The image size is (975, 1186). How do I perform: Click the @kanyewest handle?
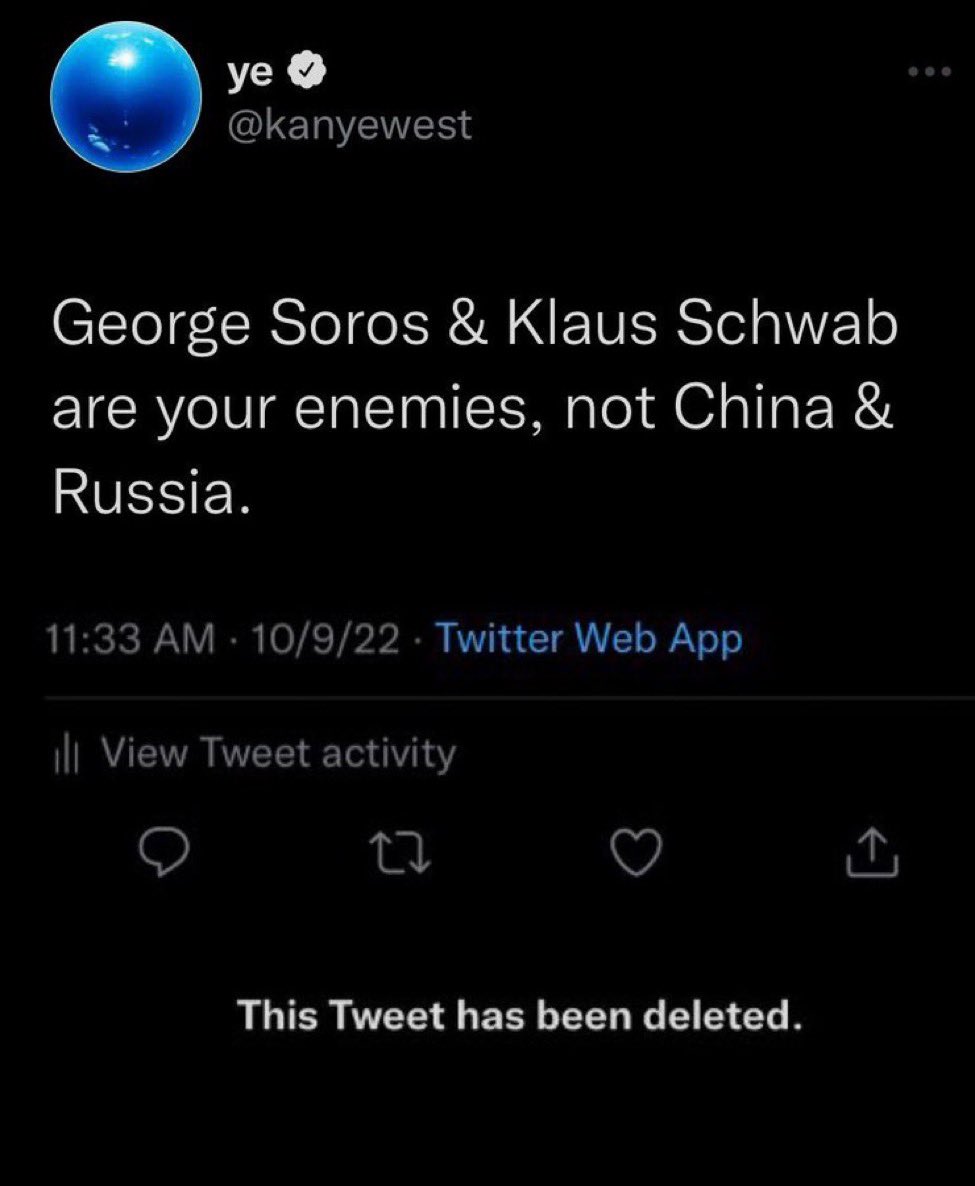pos(349,125)
